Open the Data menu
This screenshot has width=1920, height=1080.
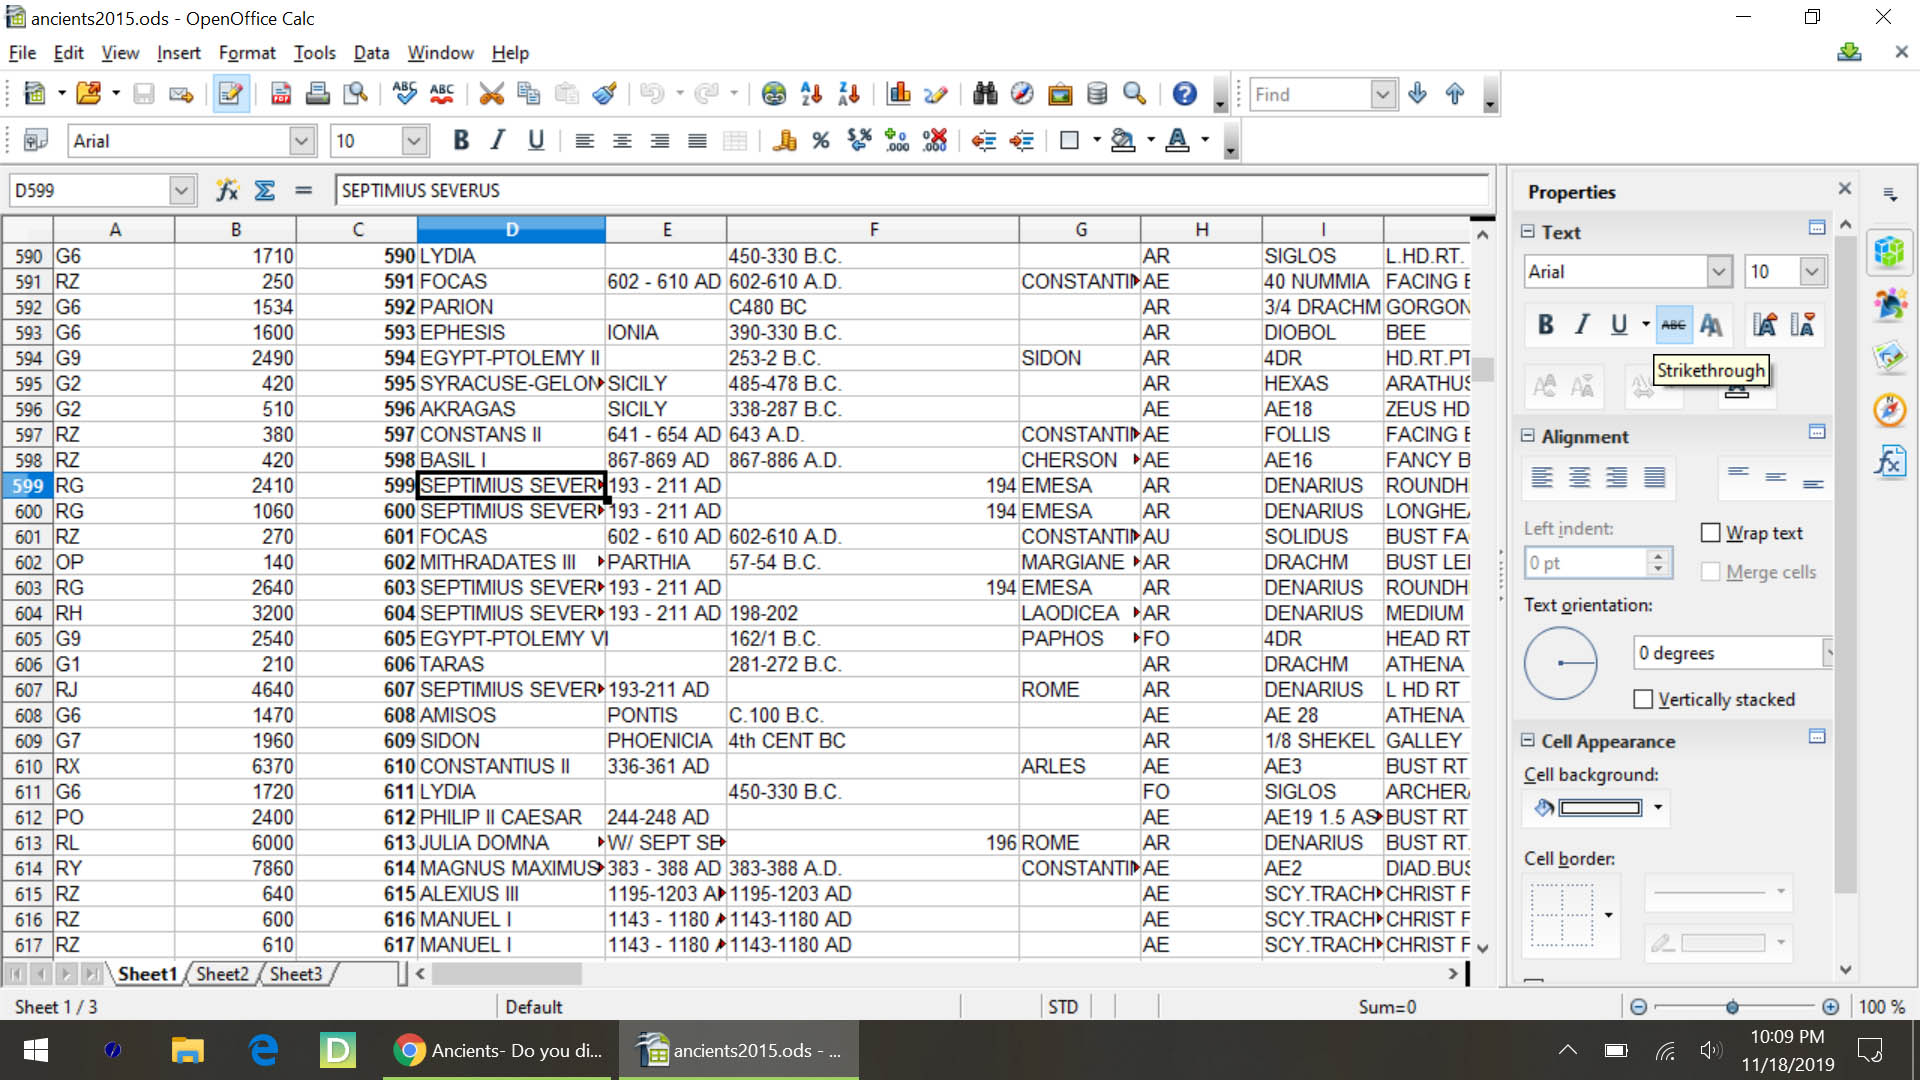[x=371, y=53]
